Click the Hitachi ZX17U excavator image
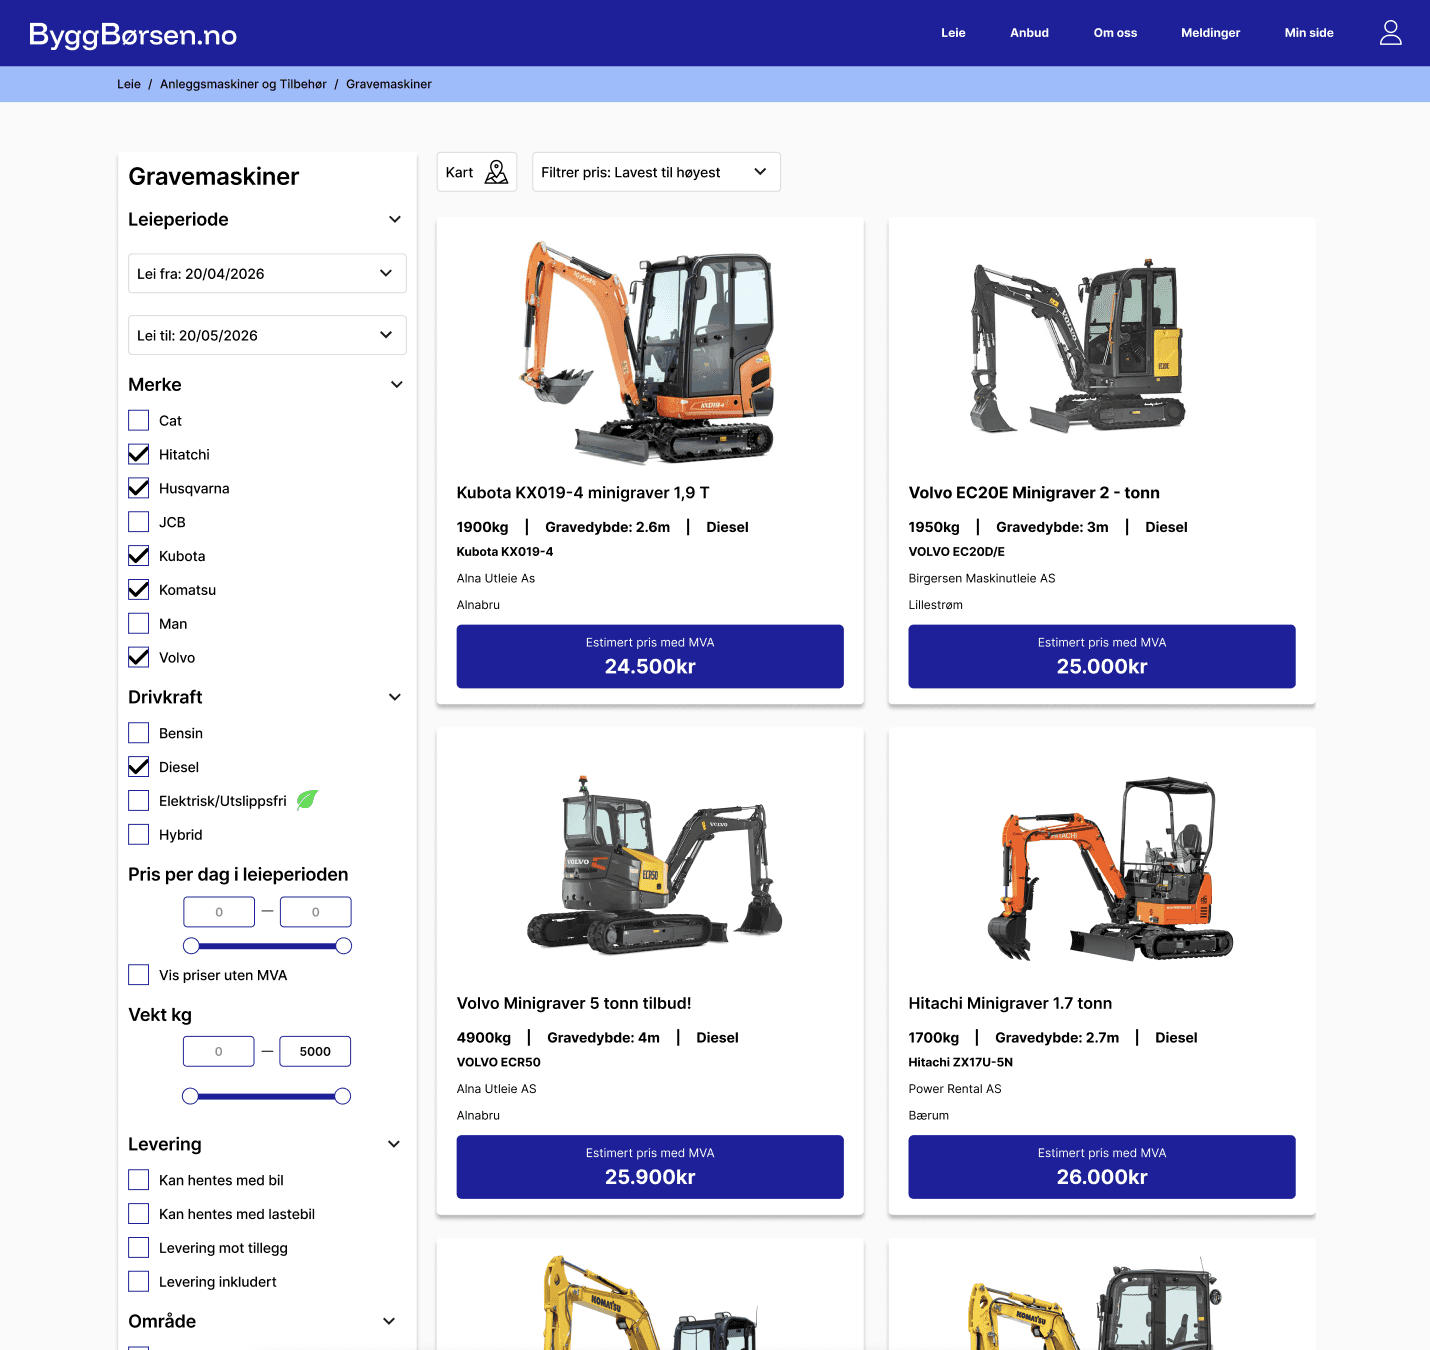Image resolution: width=1430 pixels, height=1350 pixels. 1110,868
